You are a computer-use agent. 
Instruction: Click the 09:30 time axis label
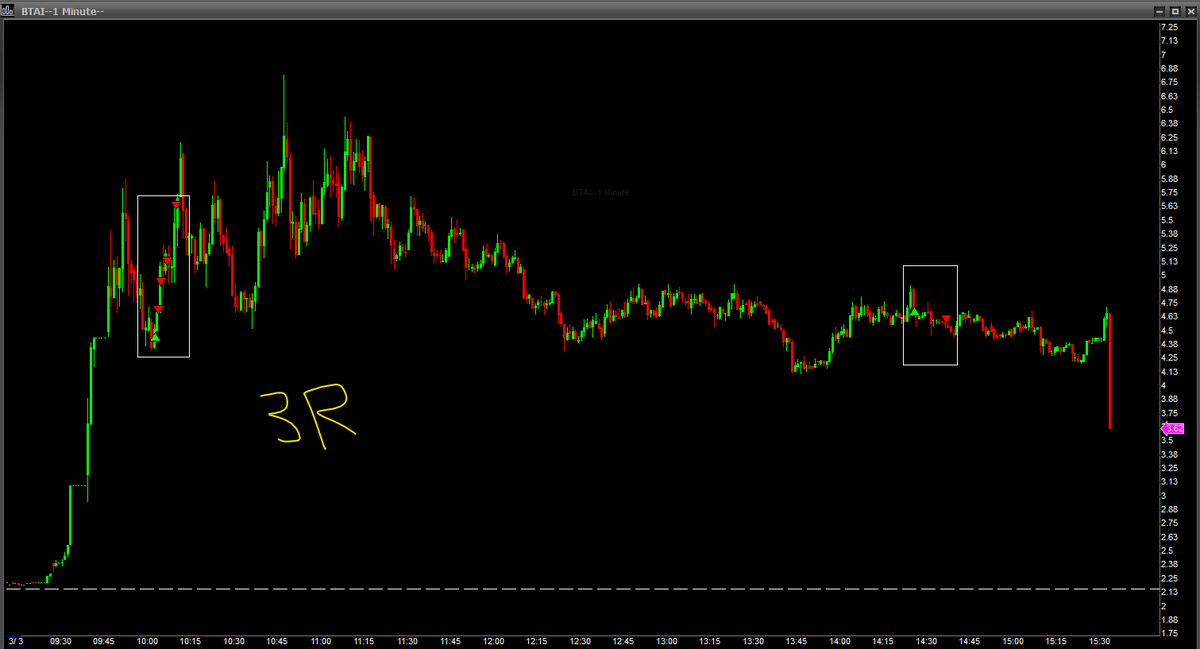[x=61, y=641]
